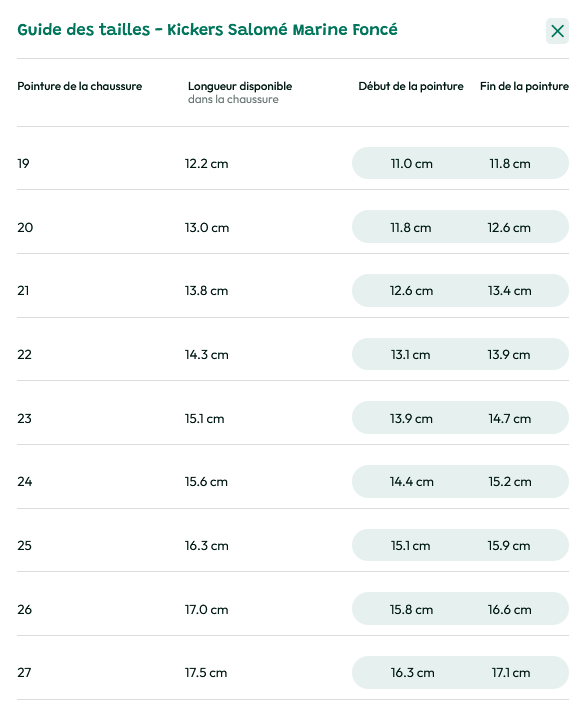The height and width of the screenshot is (703, 582).
Task: Select shoe size 21 row
Action: click(x=293, y=291)
